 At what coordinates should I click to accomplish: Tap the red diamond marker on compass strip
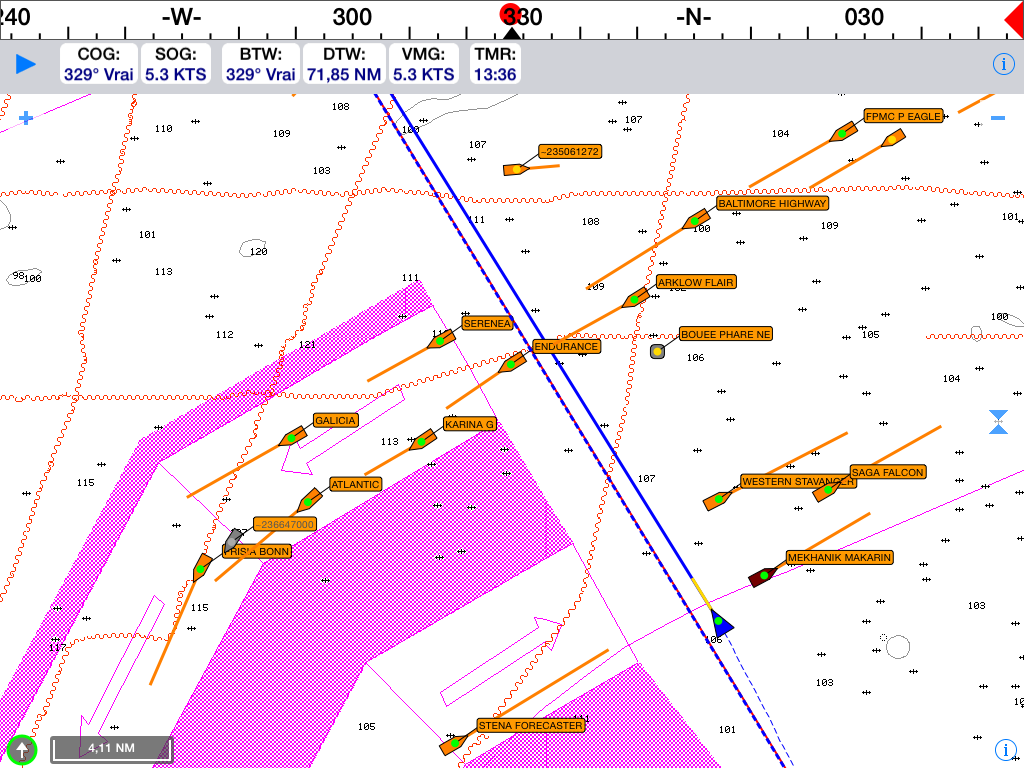tap(1014, 19)
